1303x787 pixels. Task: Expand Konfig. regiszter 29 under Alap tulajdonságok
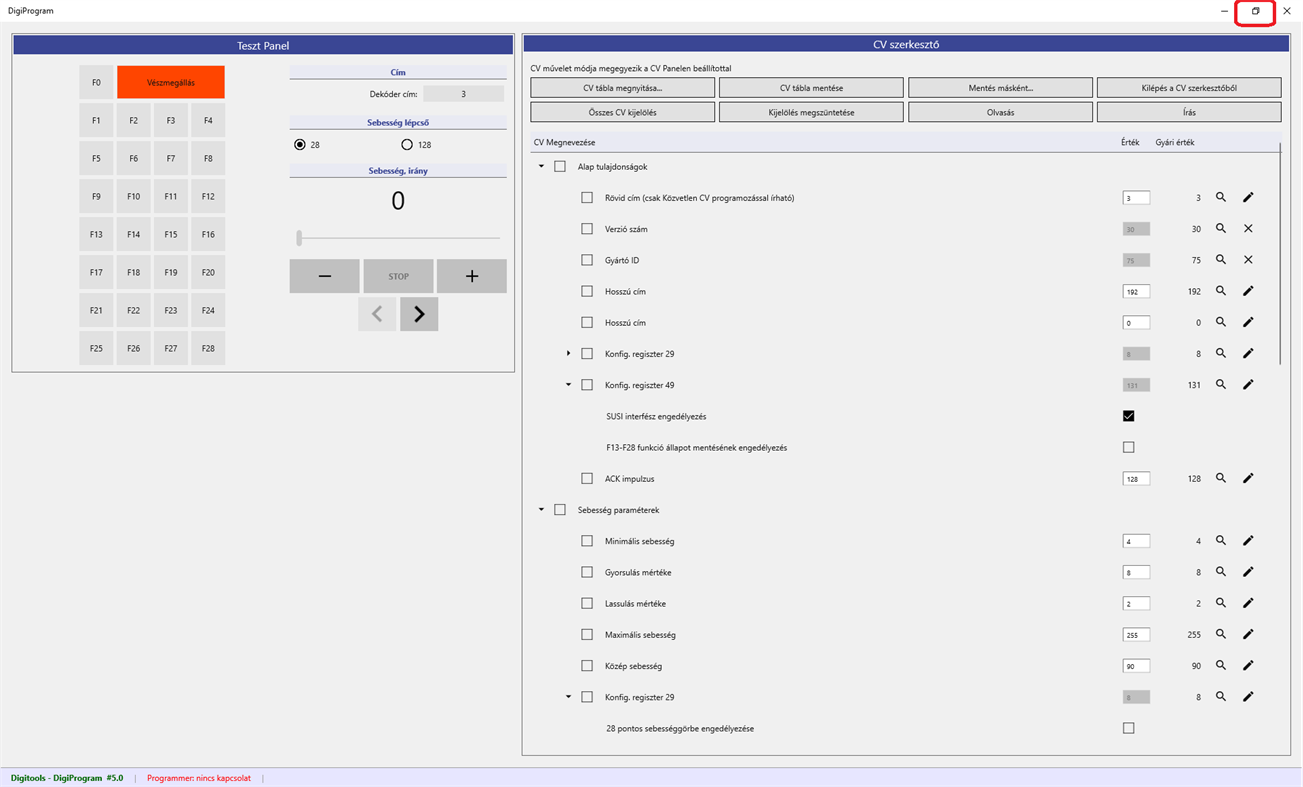[x=568, y=353]
